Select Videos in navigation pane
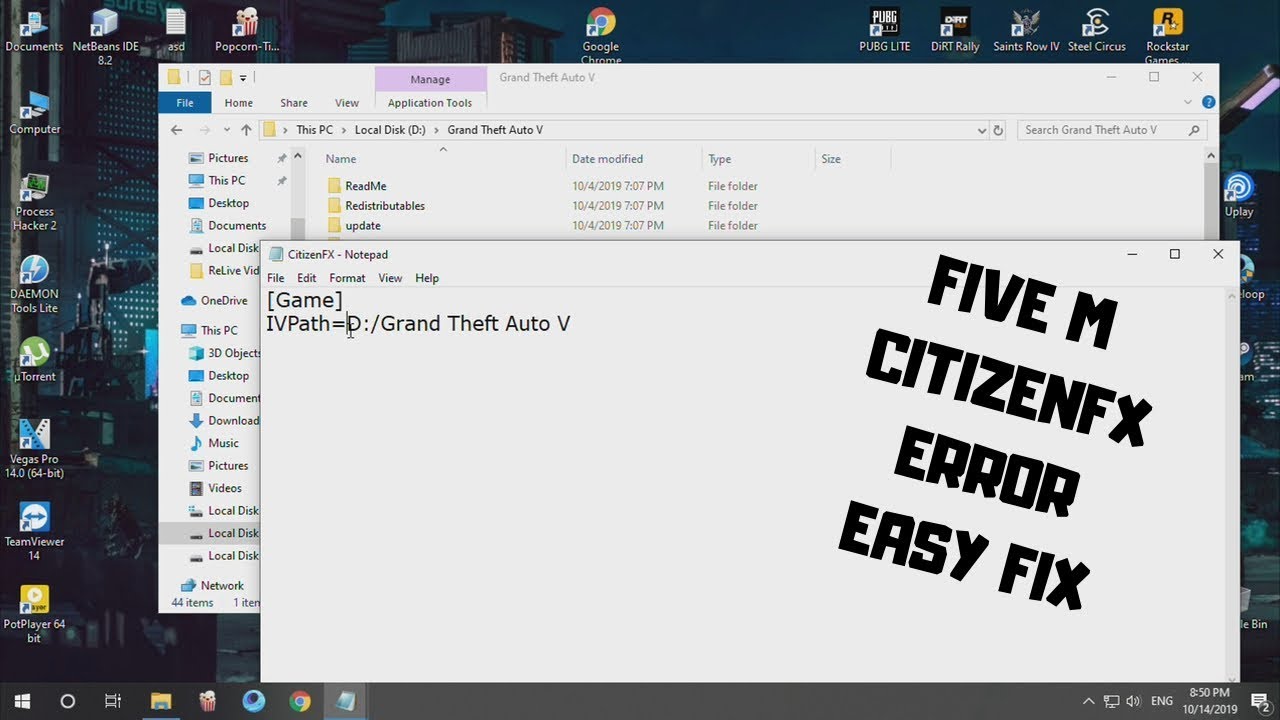1280x720 pixels. tap(225, 488)
